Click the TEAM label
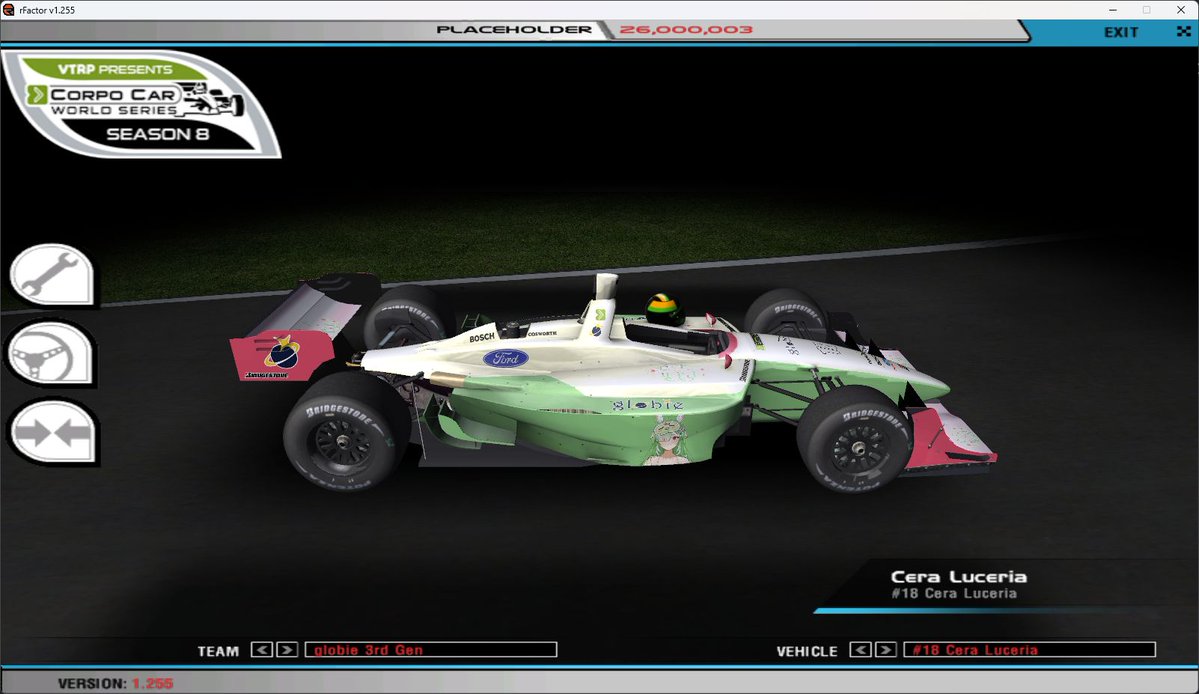This screenshot has height=694, width=1199. coord(218,651)
